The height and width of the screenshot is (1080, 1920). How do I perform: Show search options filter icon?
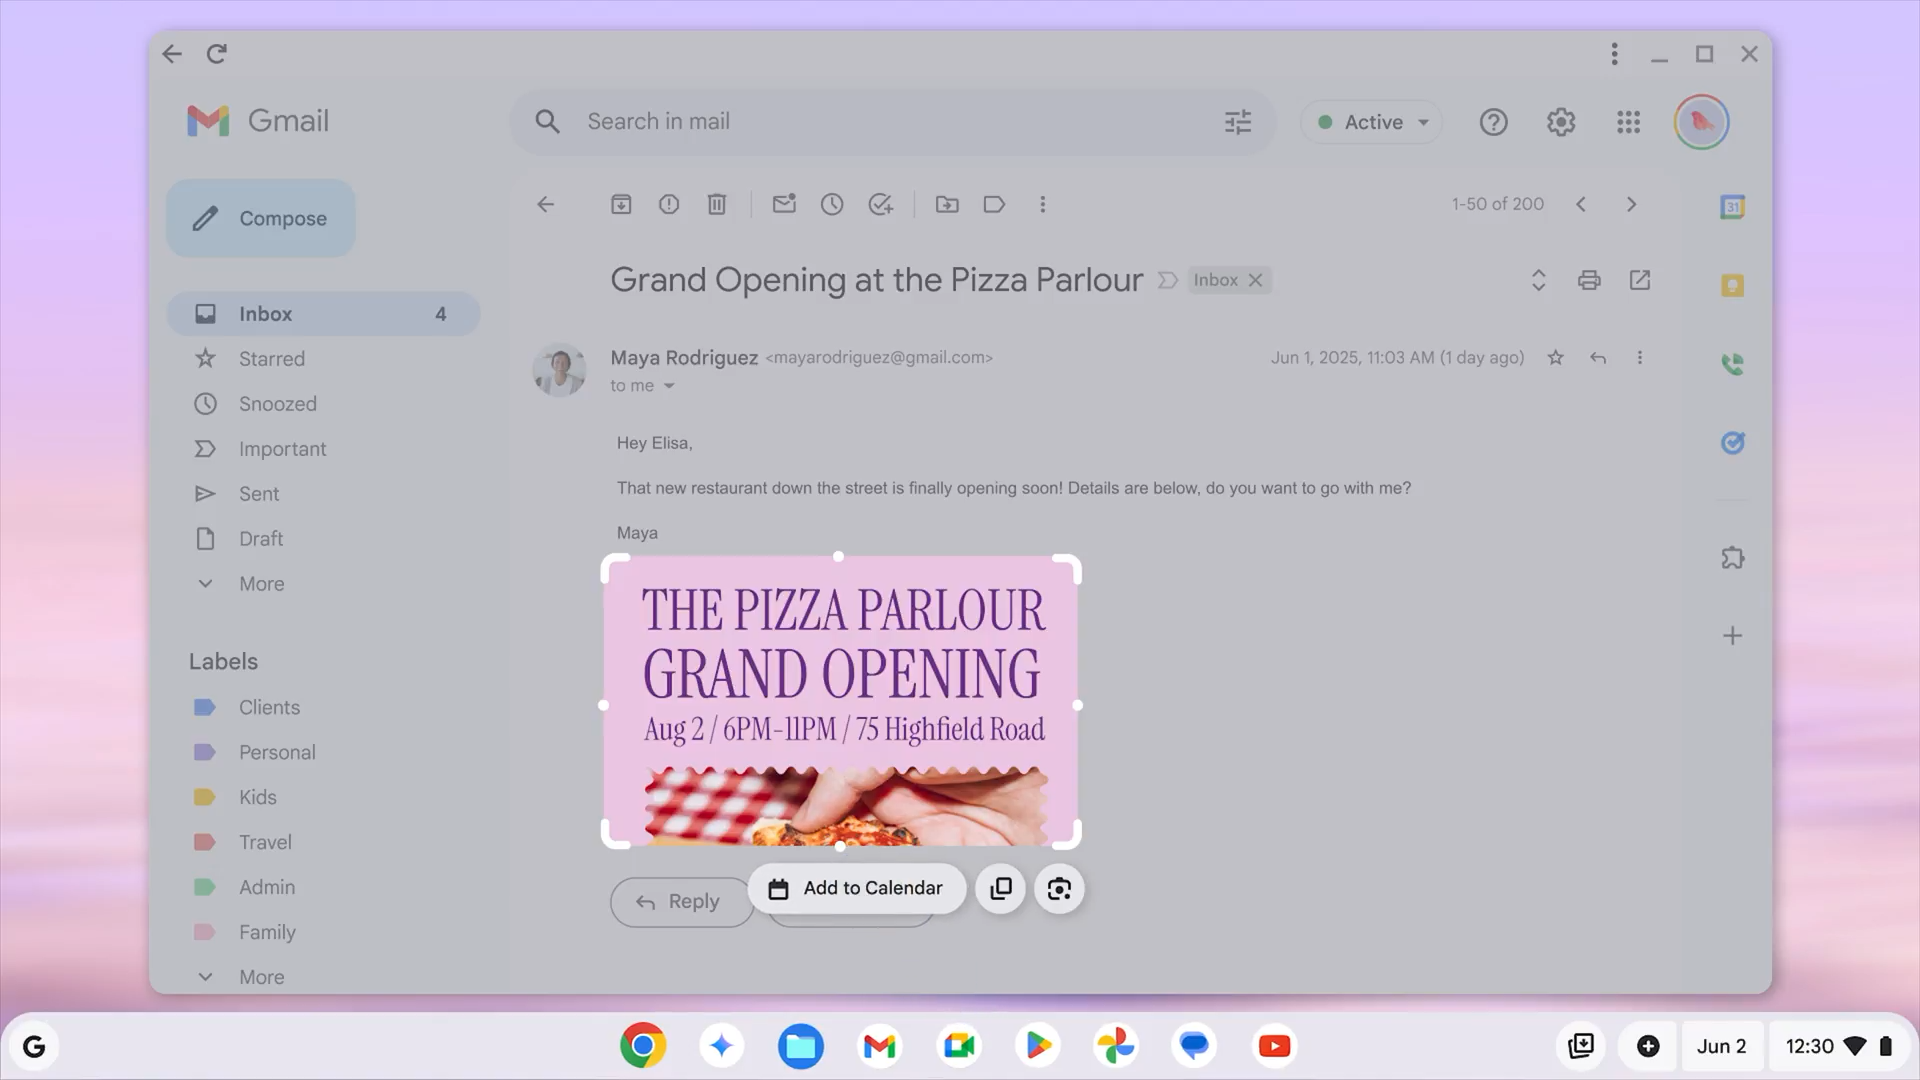(x=1238, y=122)
